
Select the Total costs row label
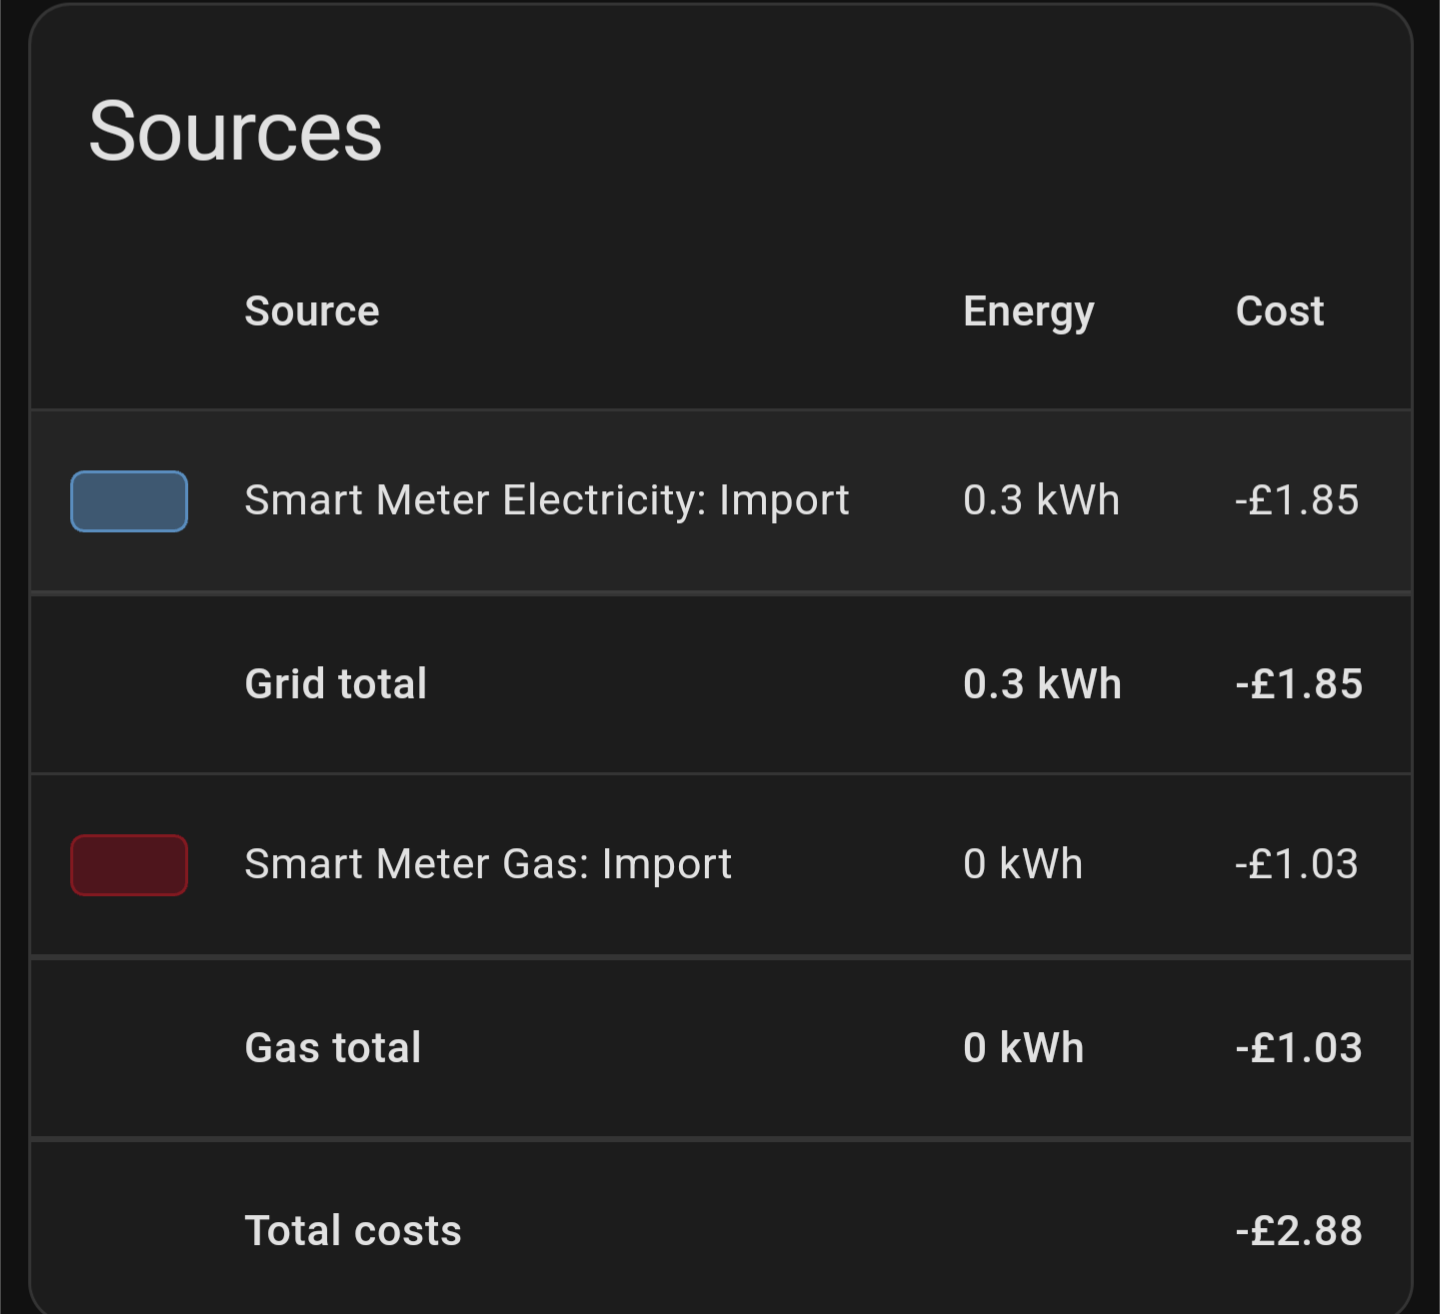pyautogui.click(x=353, y=1231)
